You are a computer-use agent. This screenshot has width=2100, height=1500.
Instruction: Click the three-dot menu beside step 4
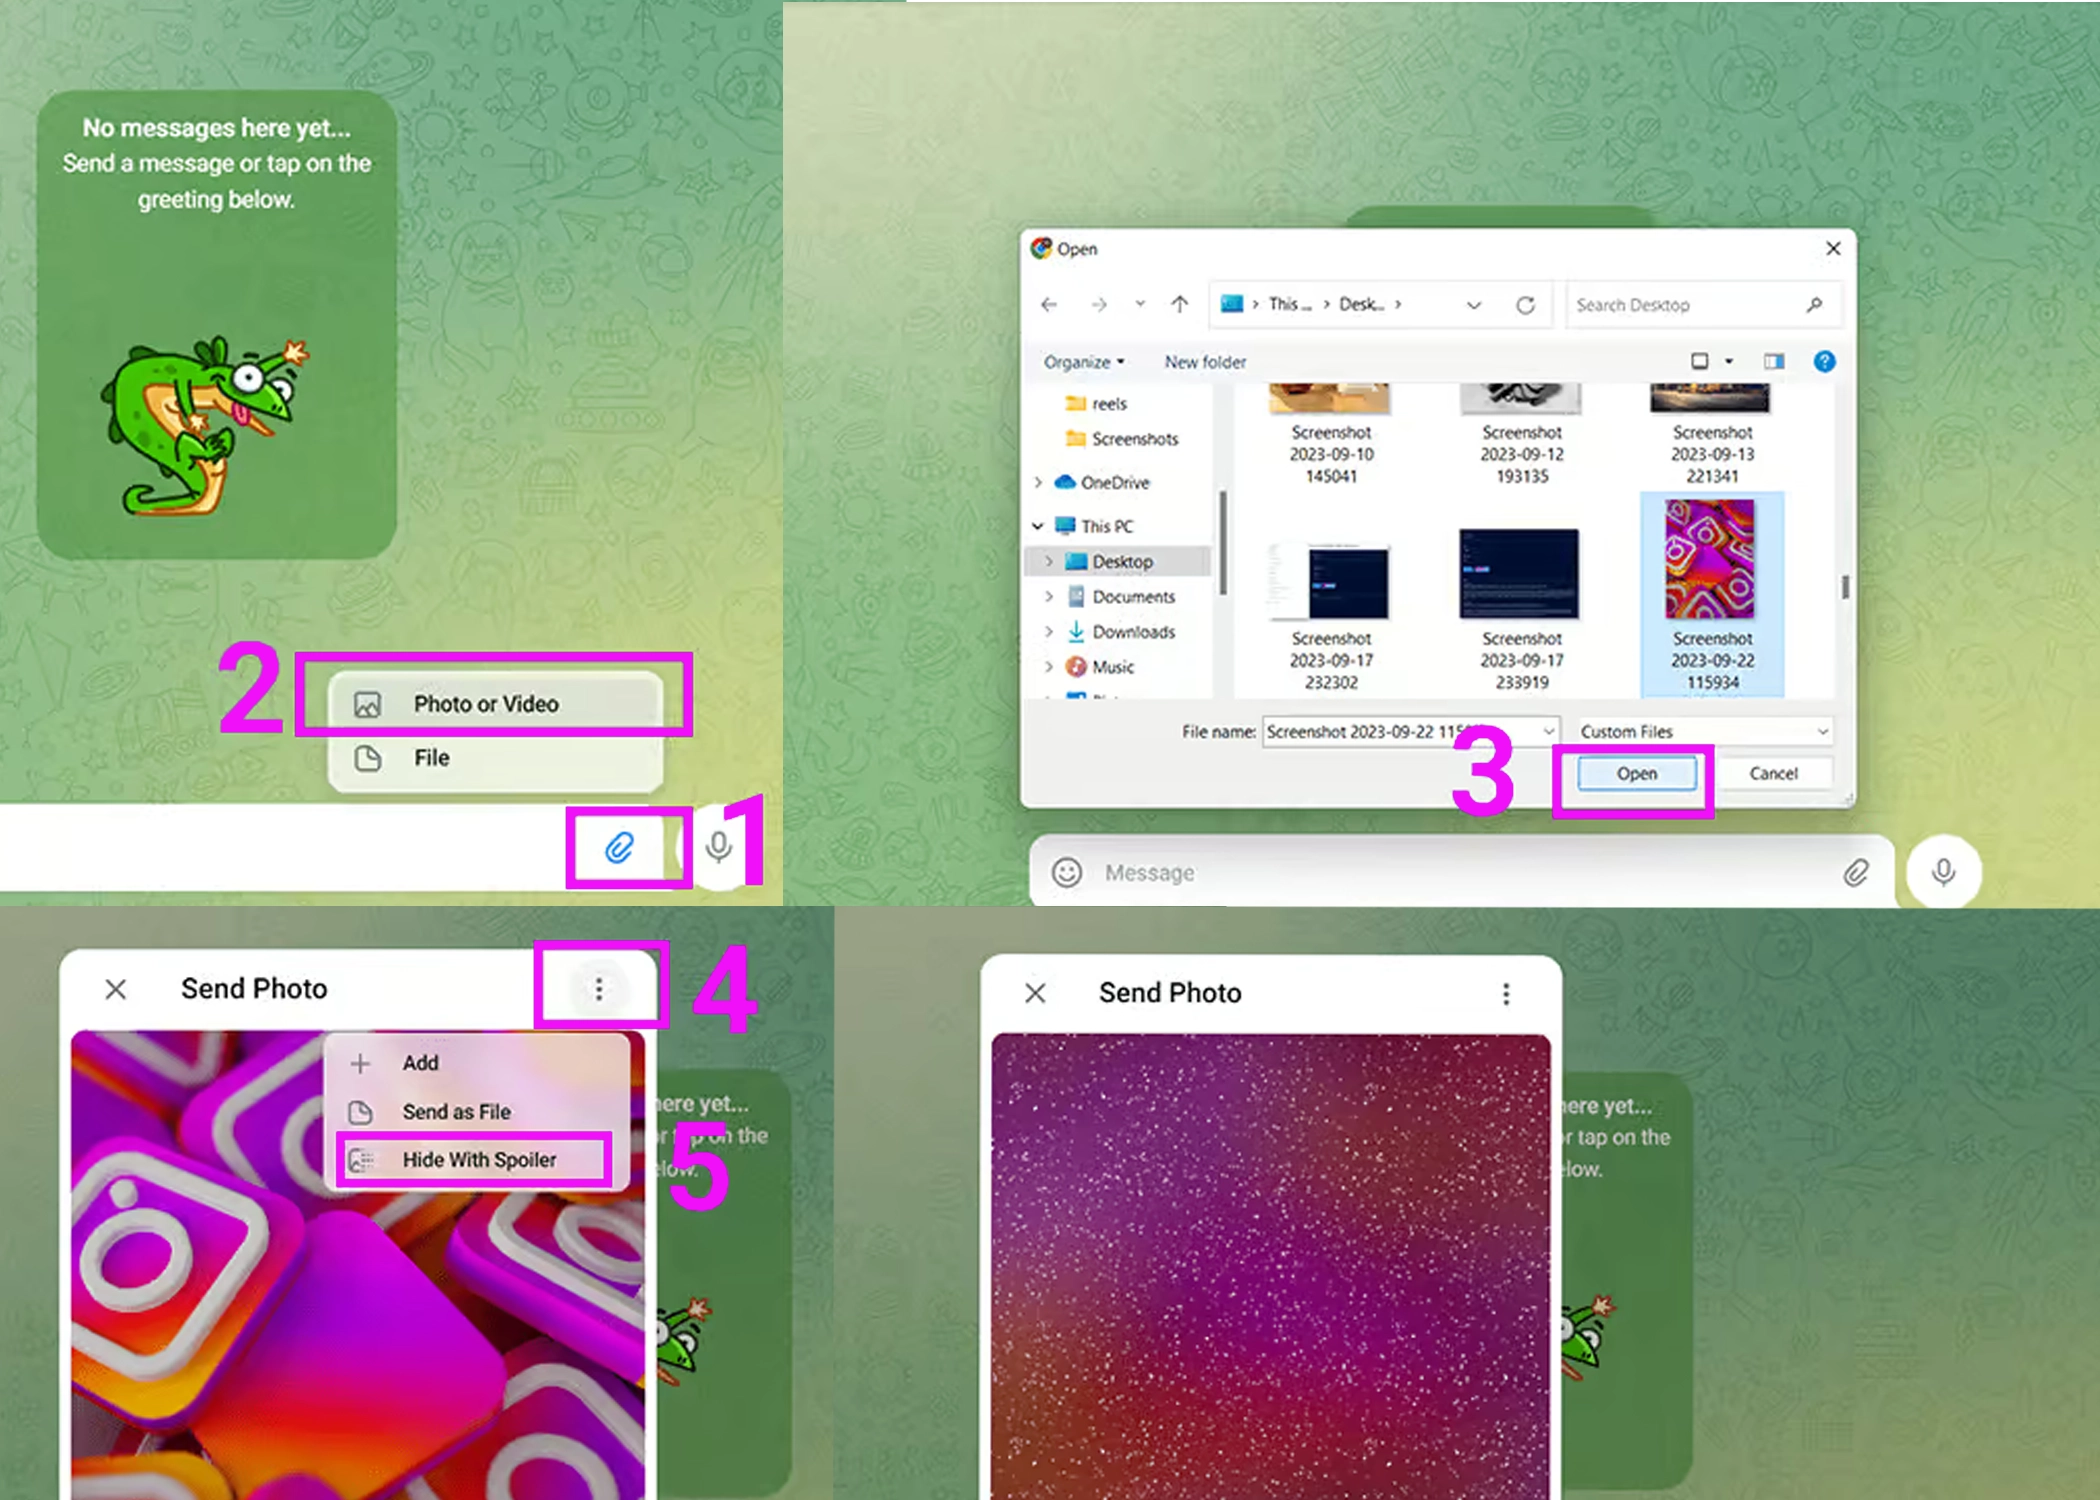(x=599, y=989)
